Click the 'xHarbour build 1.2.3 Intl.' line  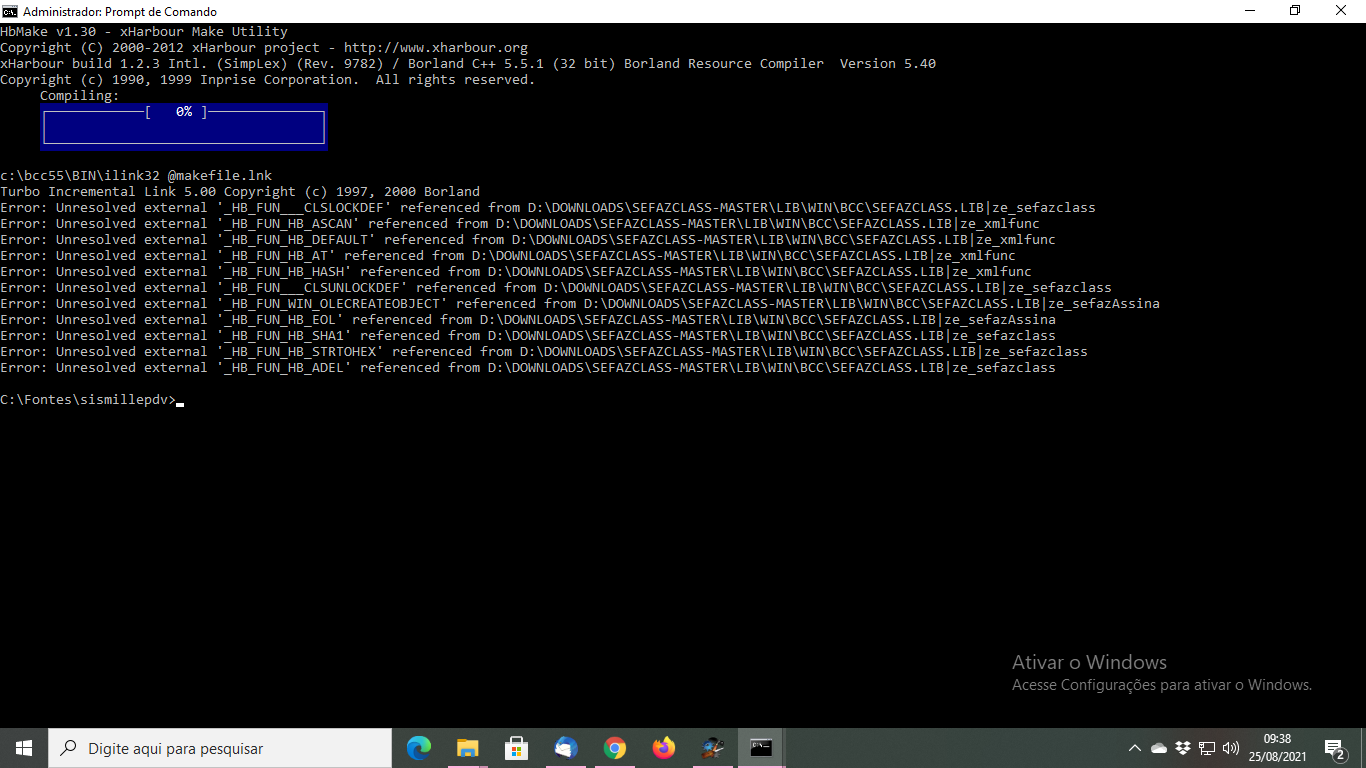[x=468, y=64]
